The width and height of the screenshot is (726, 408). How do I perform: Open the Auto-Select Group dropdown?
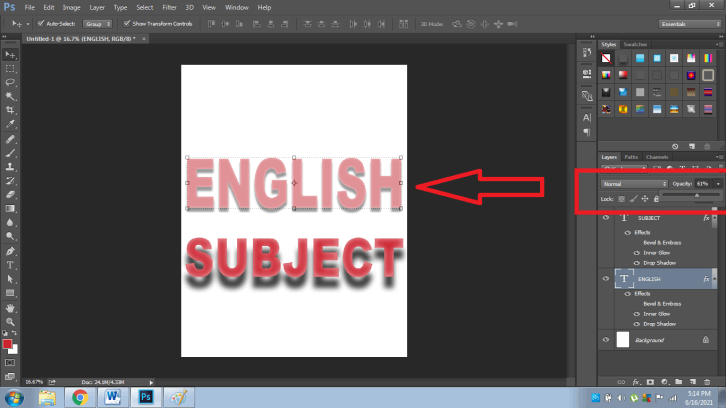[97, 23]
